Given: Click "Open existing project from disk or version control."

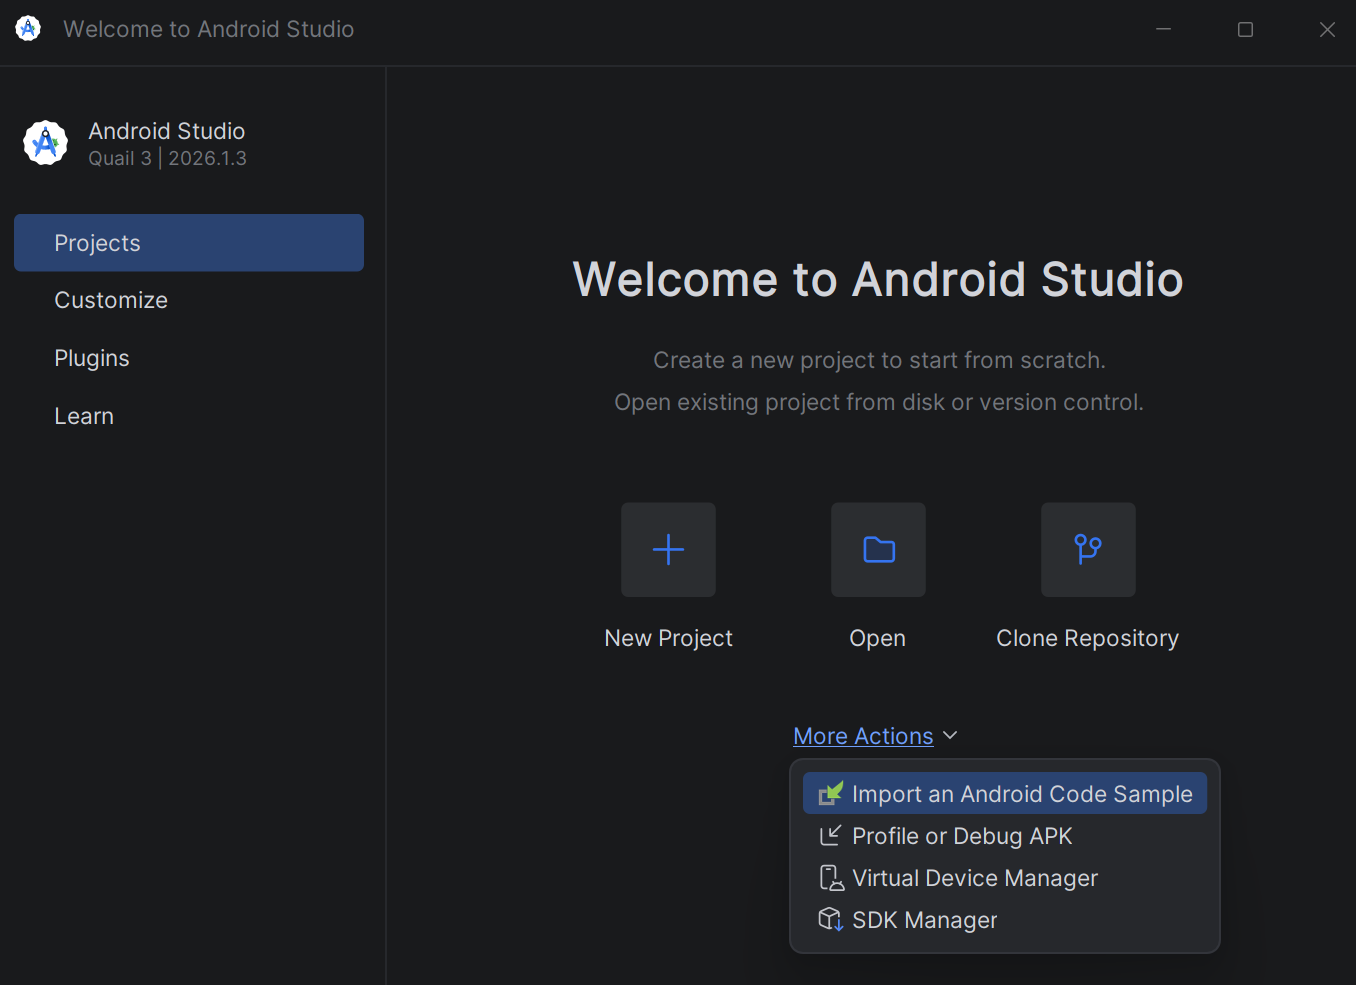Looking at the screenshot, I should click(879, 402).
